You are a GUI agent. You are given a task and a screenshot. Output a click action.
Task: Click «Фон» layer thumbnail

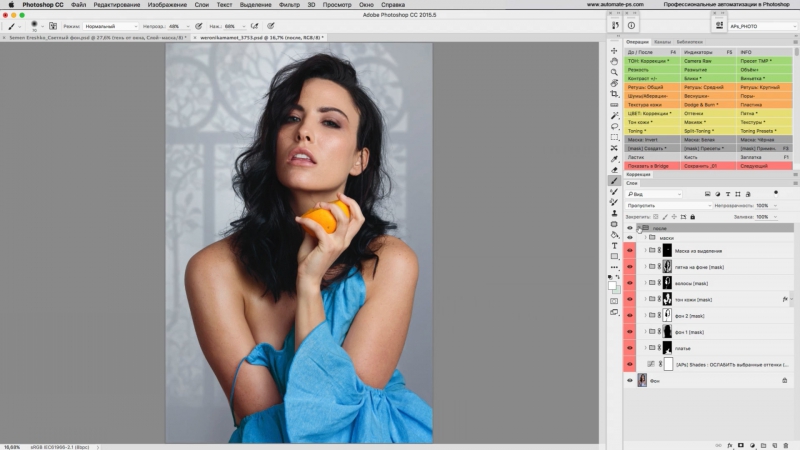coord(642,380)
